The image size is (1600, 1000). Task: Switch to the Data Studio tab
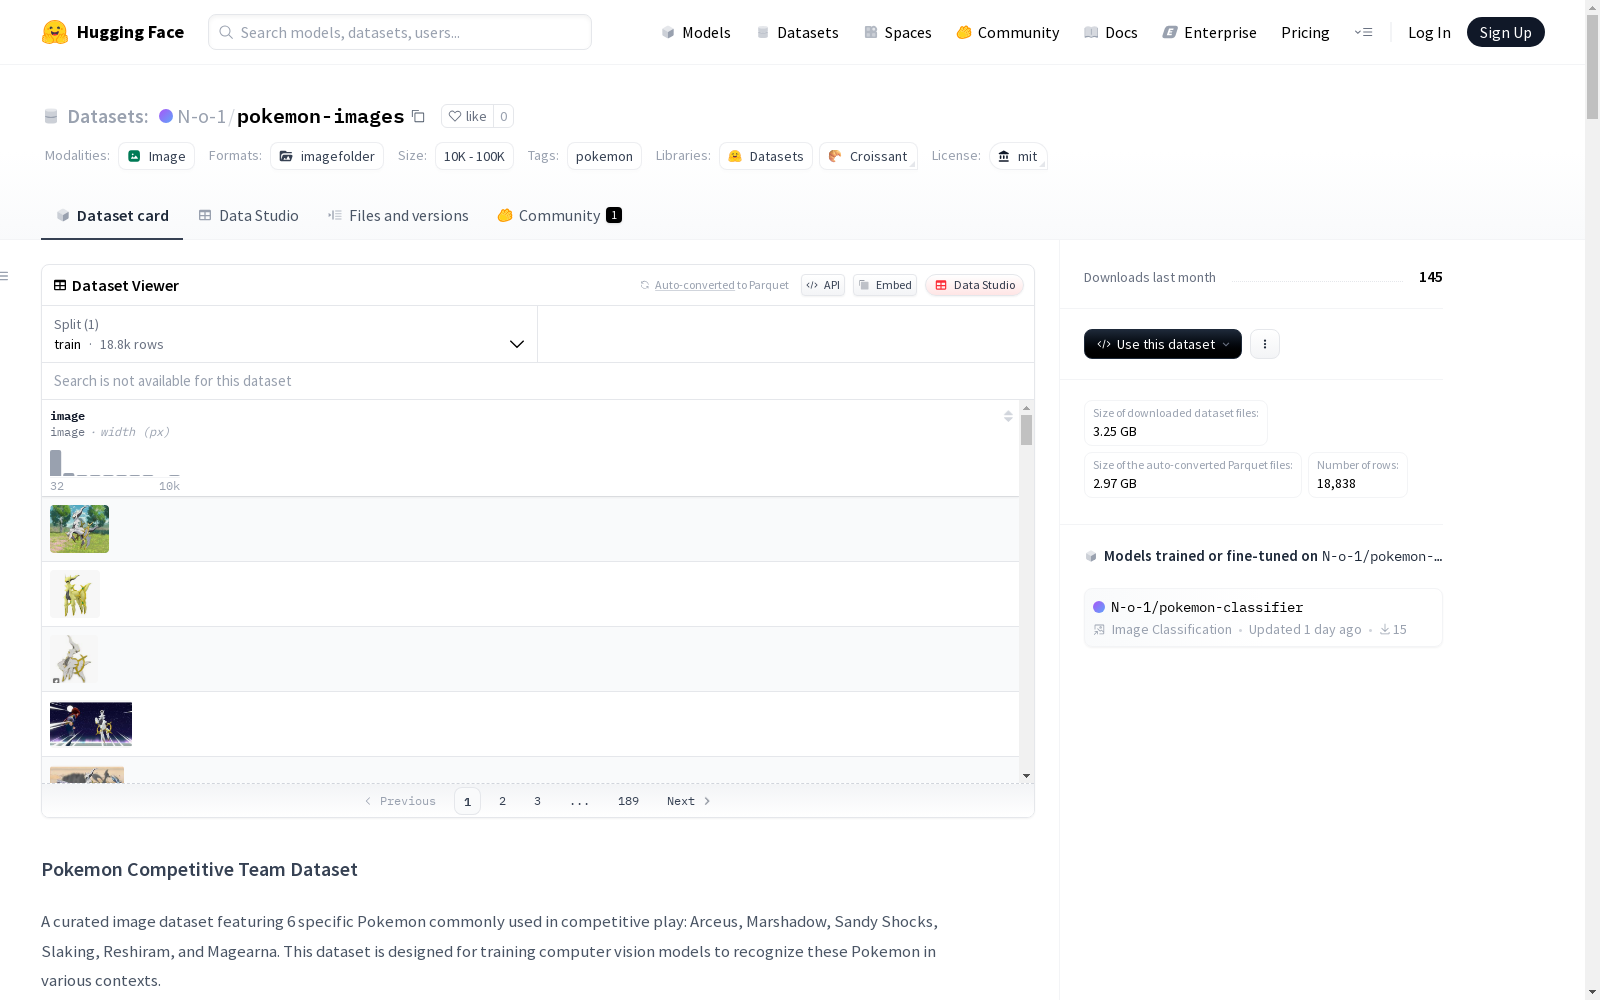click(x=249, y=216)
